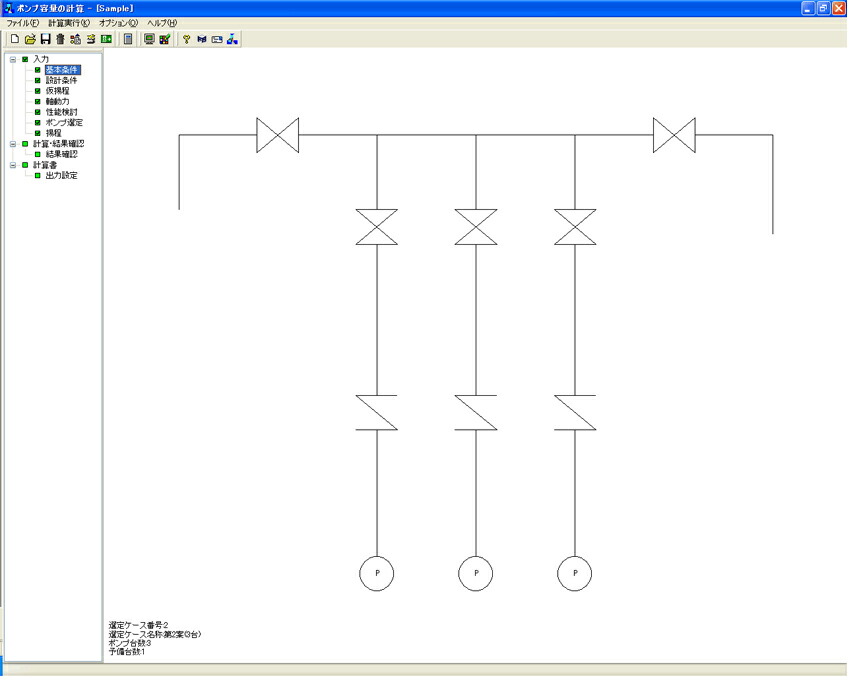Click the leftmost pump P symbol

(377, 574)
